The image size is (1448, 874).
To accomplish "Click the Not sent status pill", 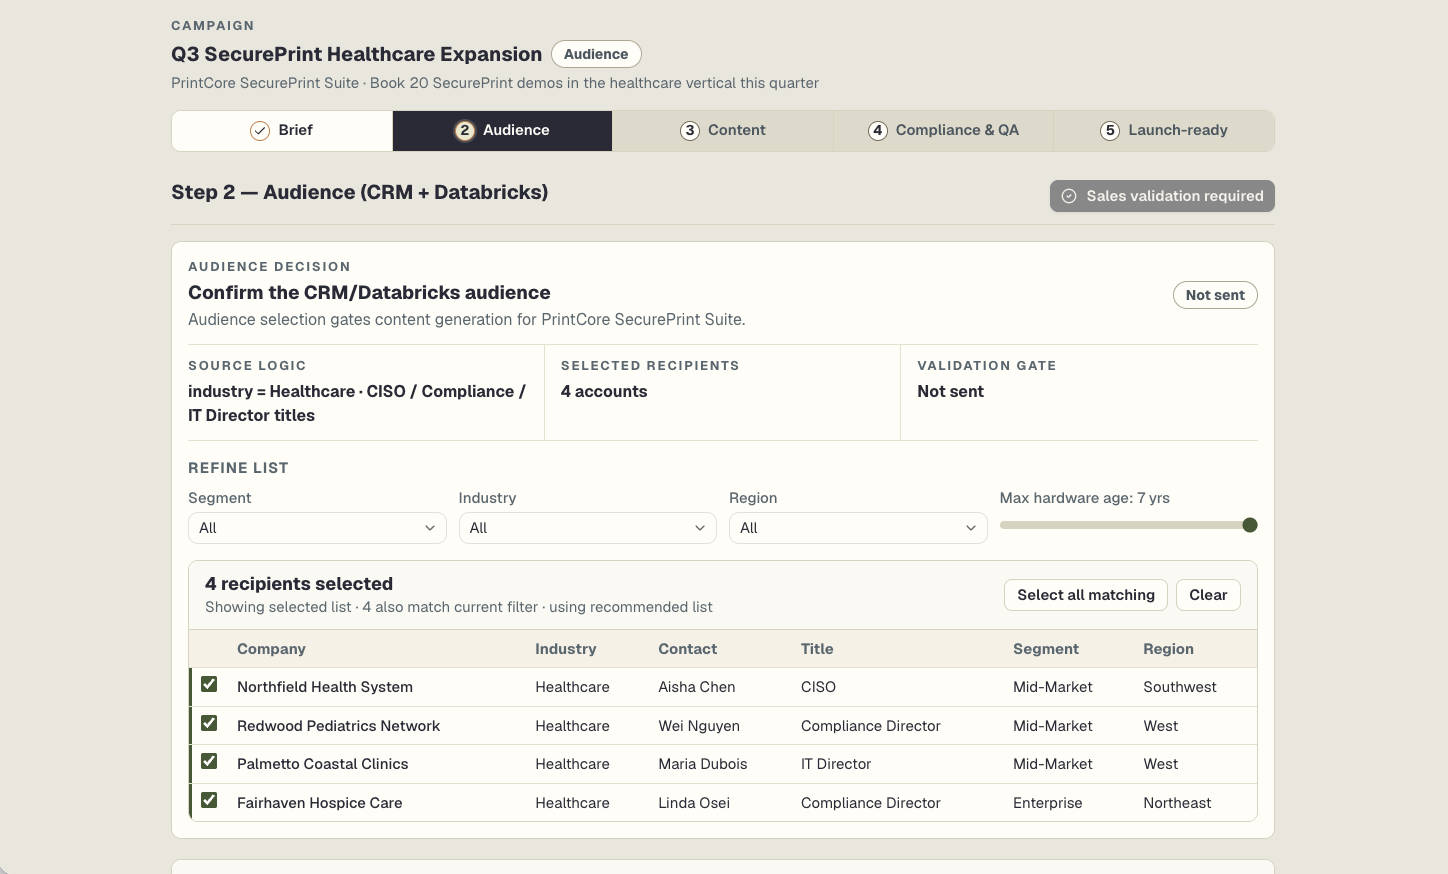I will (1215, 295).
